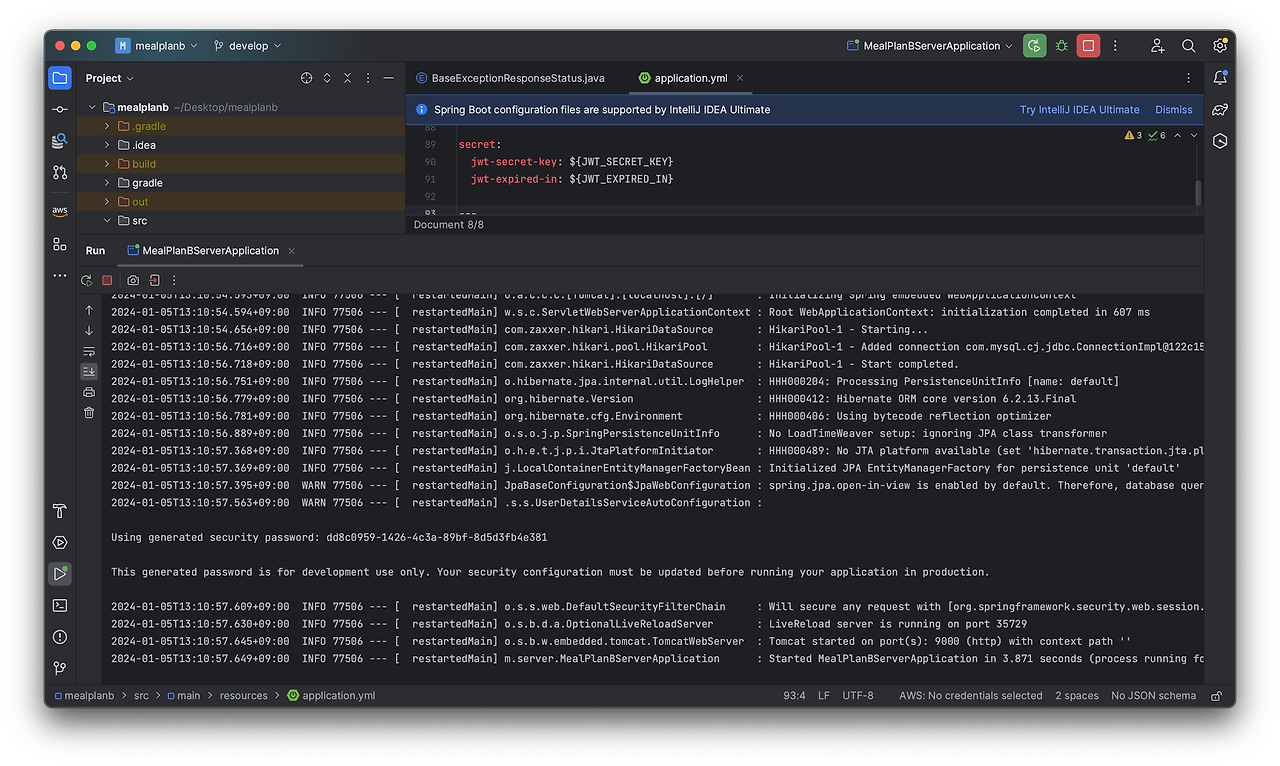Open the Database tool window icon

click(60, 141)
